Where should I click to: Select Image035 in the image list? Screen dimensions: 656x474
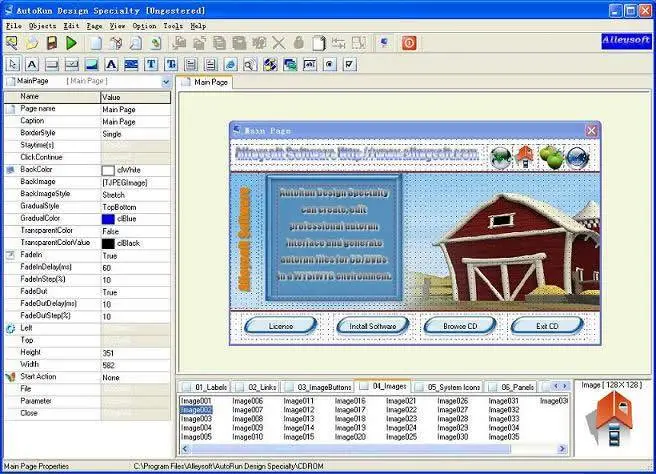pyautogui.click(x=504, y=437)
